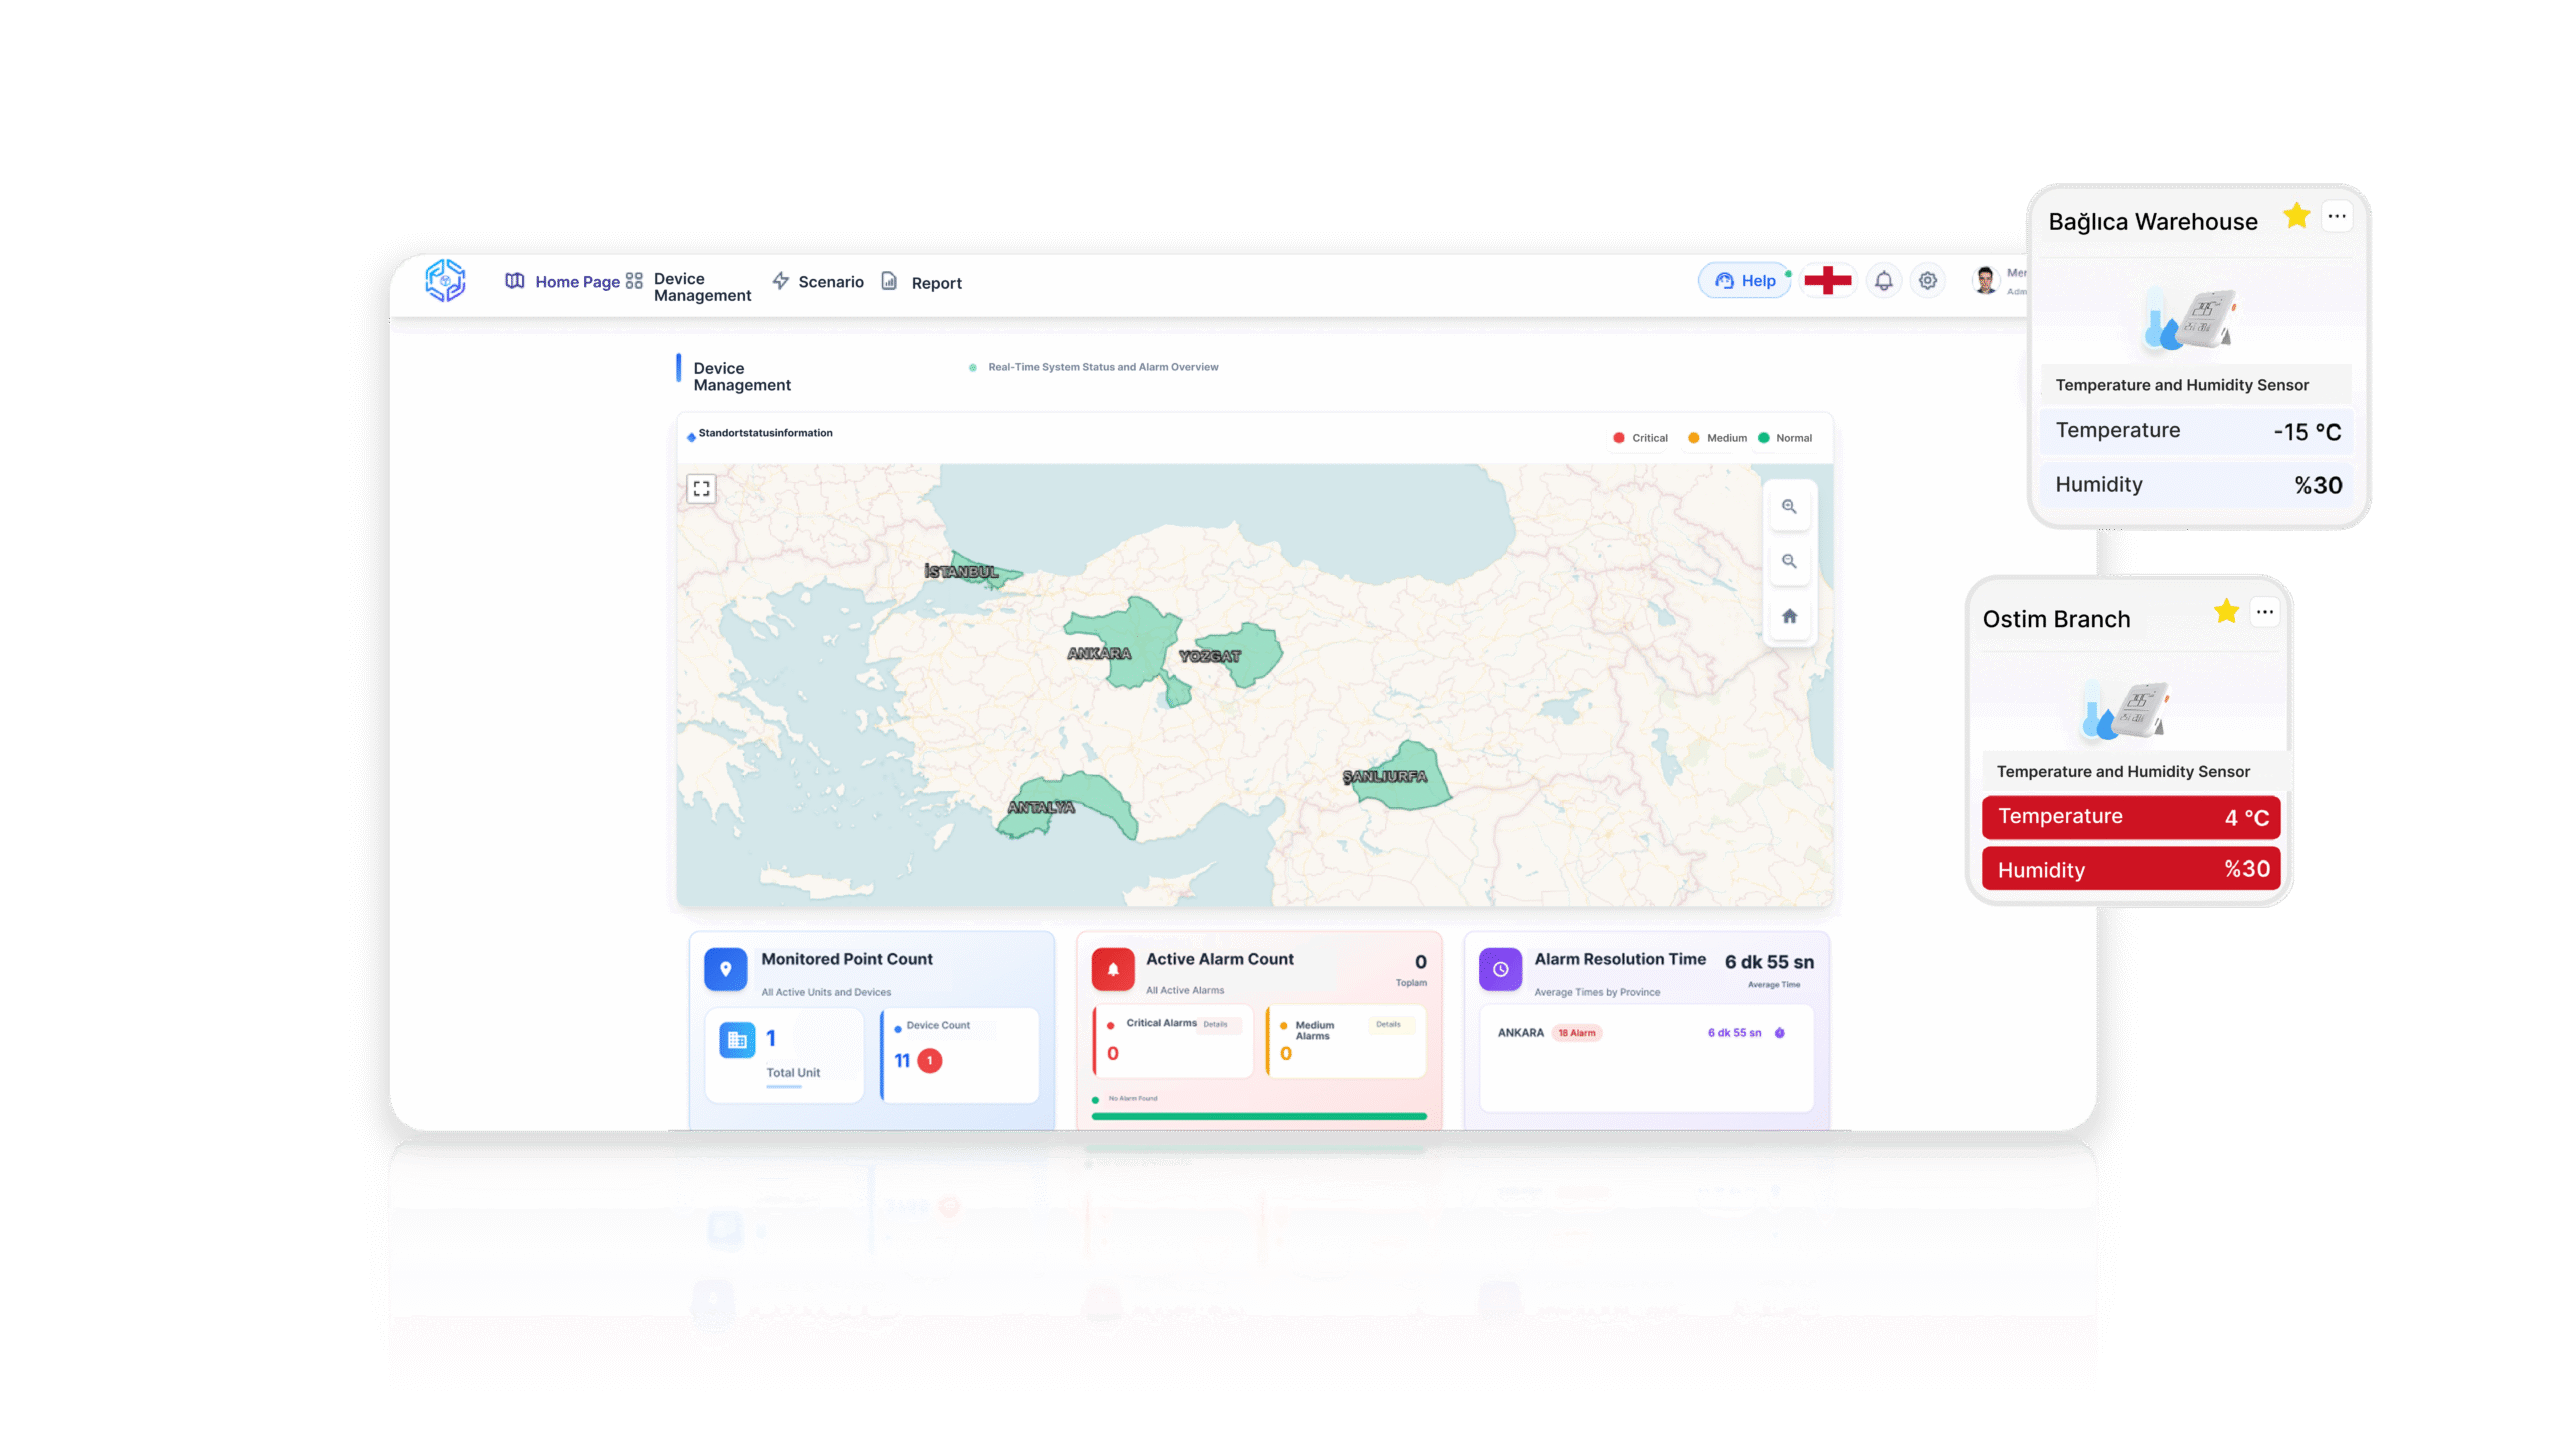
Task: Click the green alarm progress bar
Action: (1259, 1116)
